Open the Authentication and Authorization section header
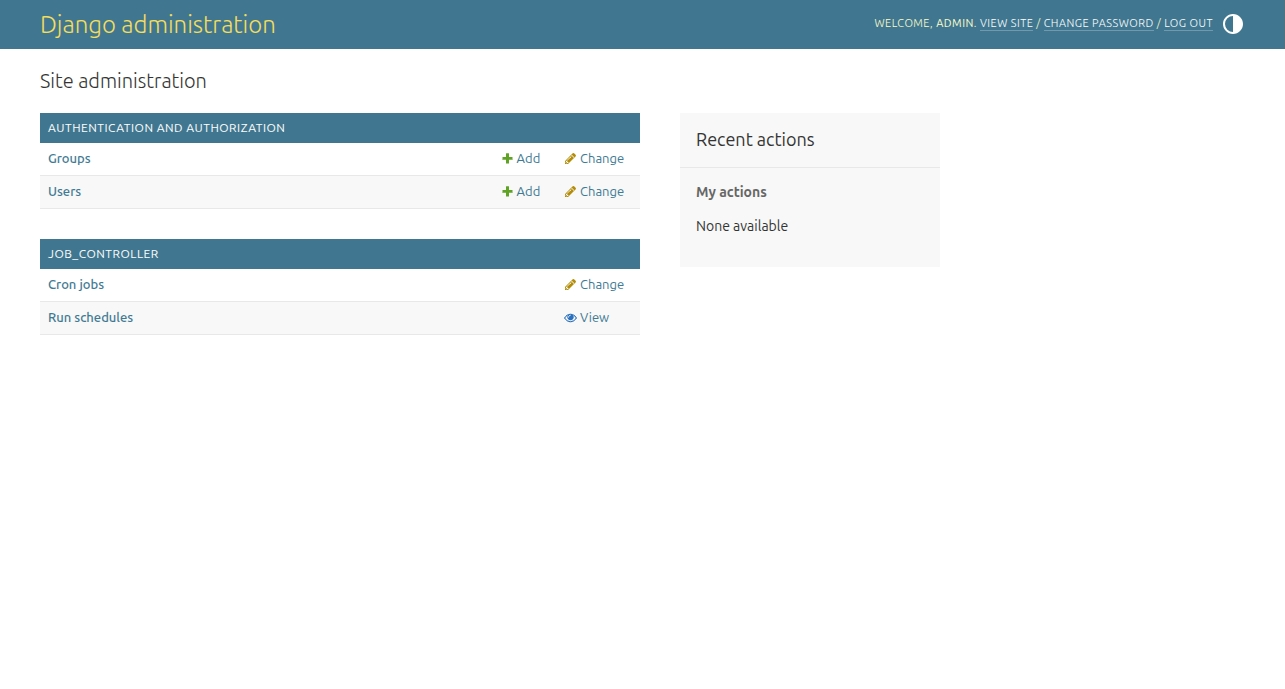This screenshot has width=1285, height=689. click(166, 128)
